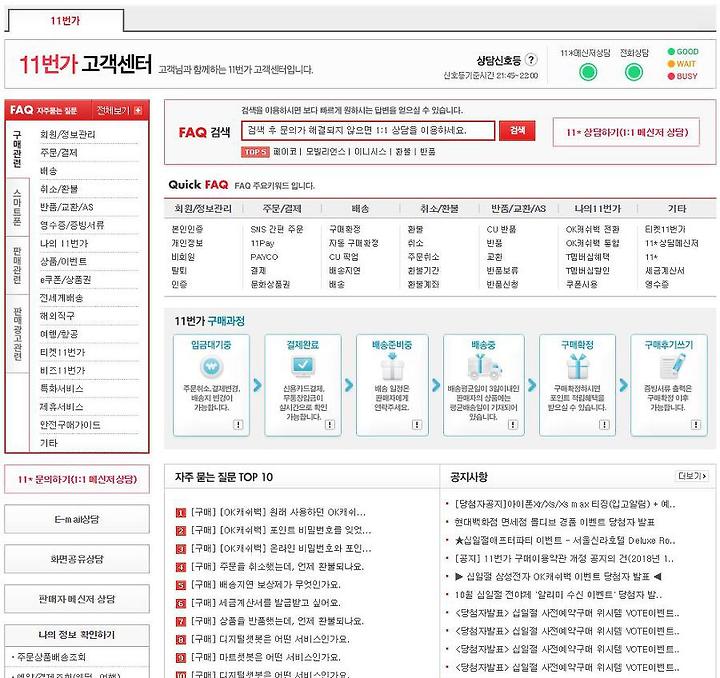Open the 티켓11번가 Quick FAQ keyword
Viewport: 720px width, 678px height.
[x=665, y=229]
